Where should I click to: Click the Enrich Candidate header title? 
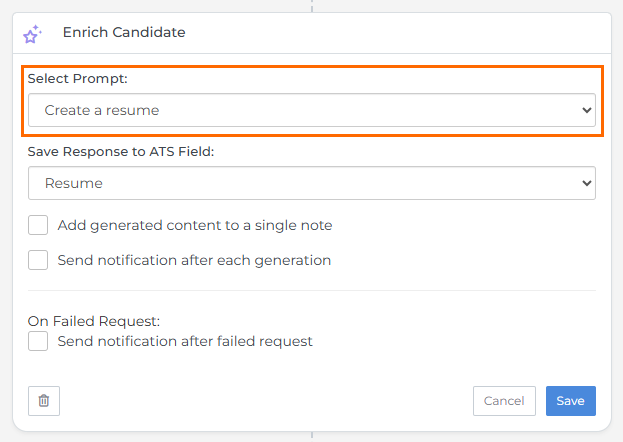pos(124,32)
